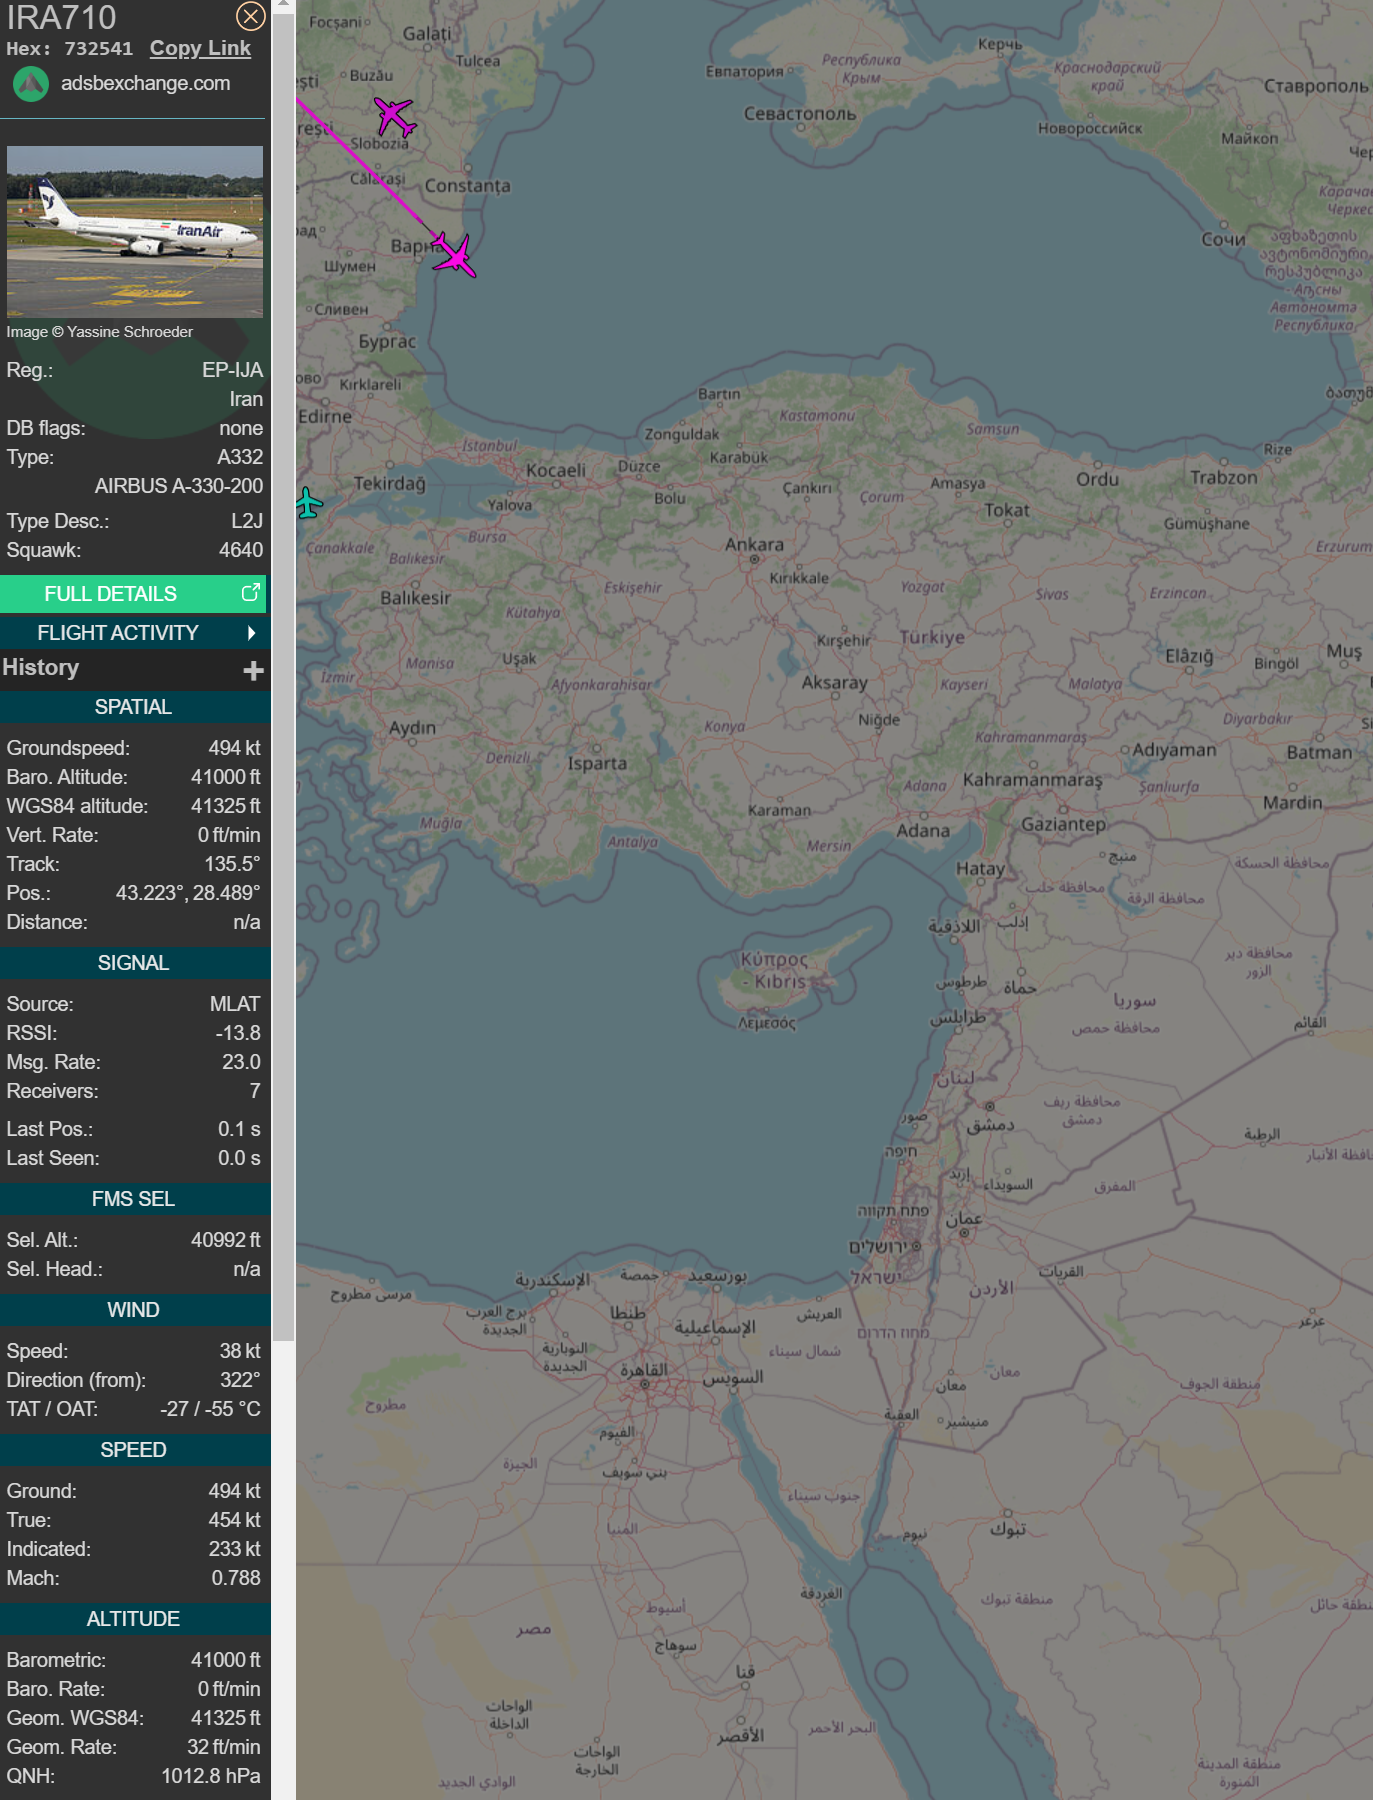Click the Ankara city label on map
Screen dimensions: 1373x1800
[754, 545]
